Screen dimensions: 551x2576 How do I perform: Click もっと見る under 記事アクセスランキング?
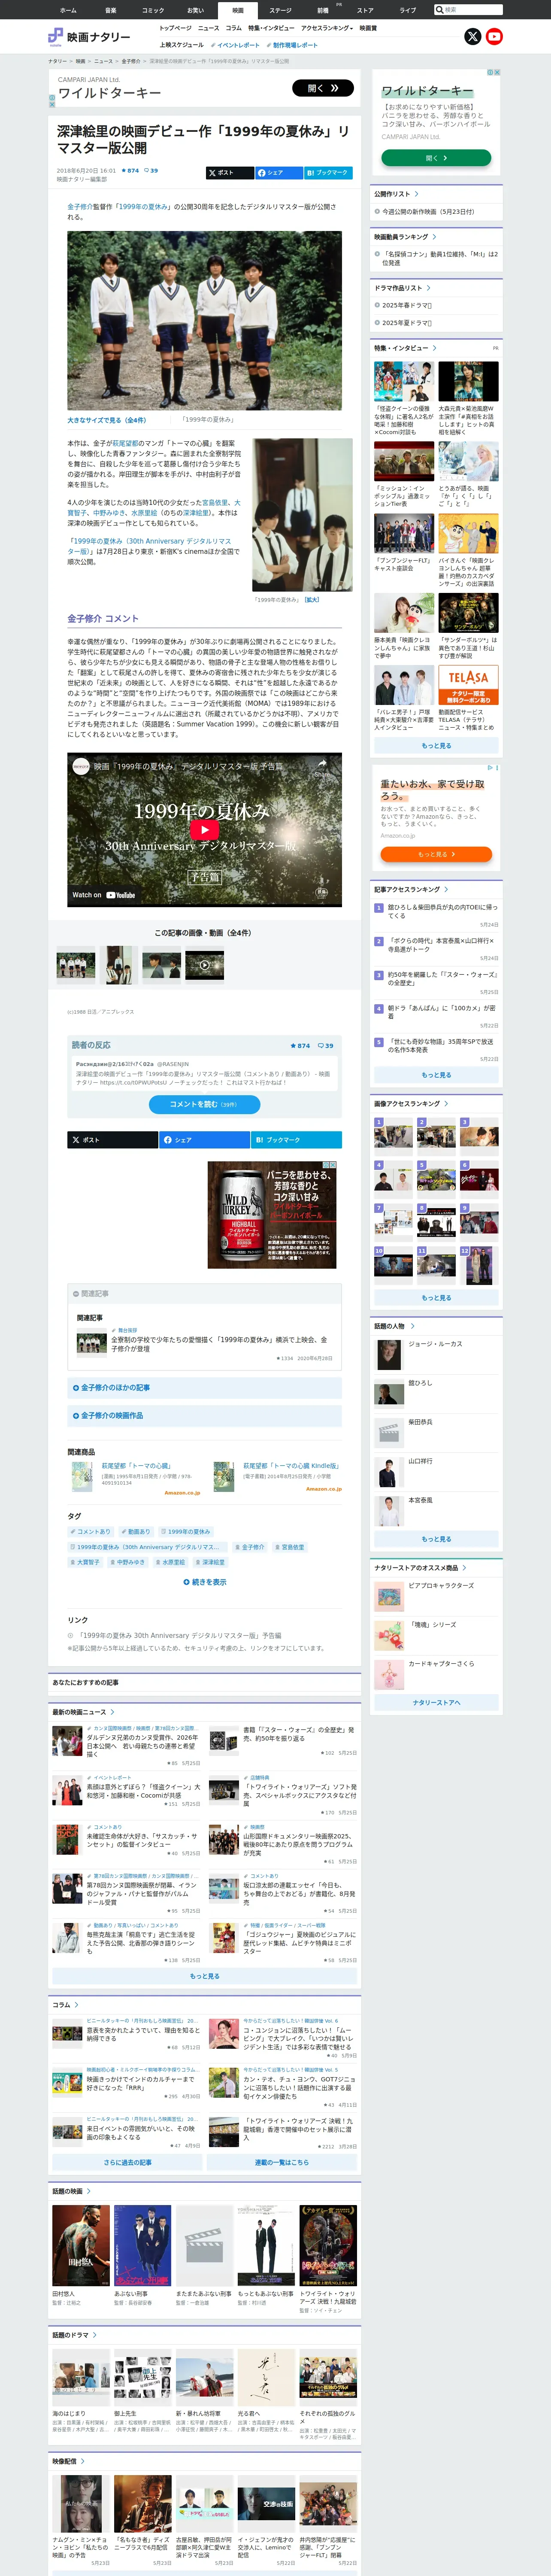pyautogui.click(x=435, y=1075)
